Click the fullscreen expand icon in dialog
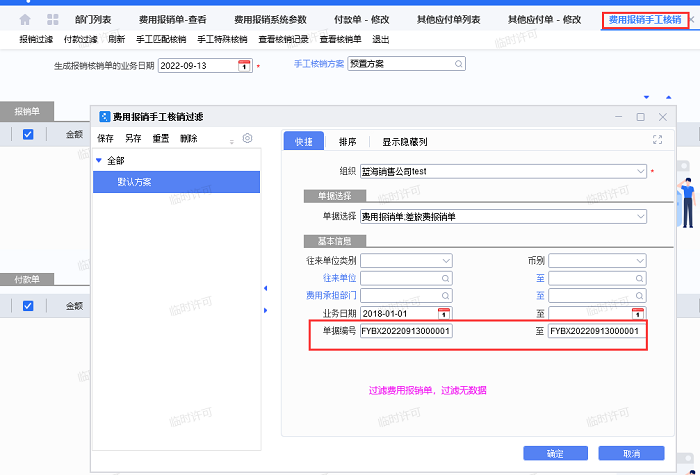The image size is (700, 475). (x=657, y=141)
